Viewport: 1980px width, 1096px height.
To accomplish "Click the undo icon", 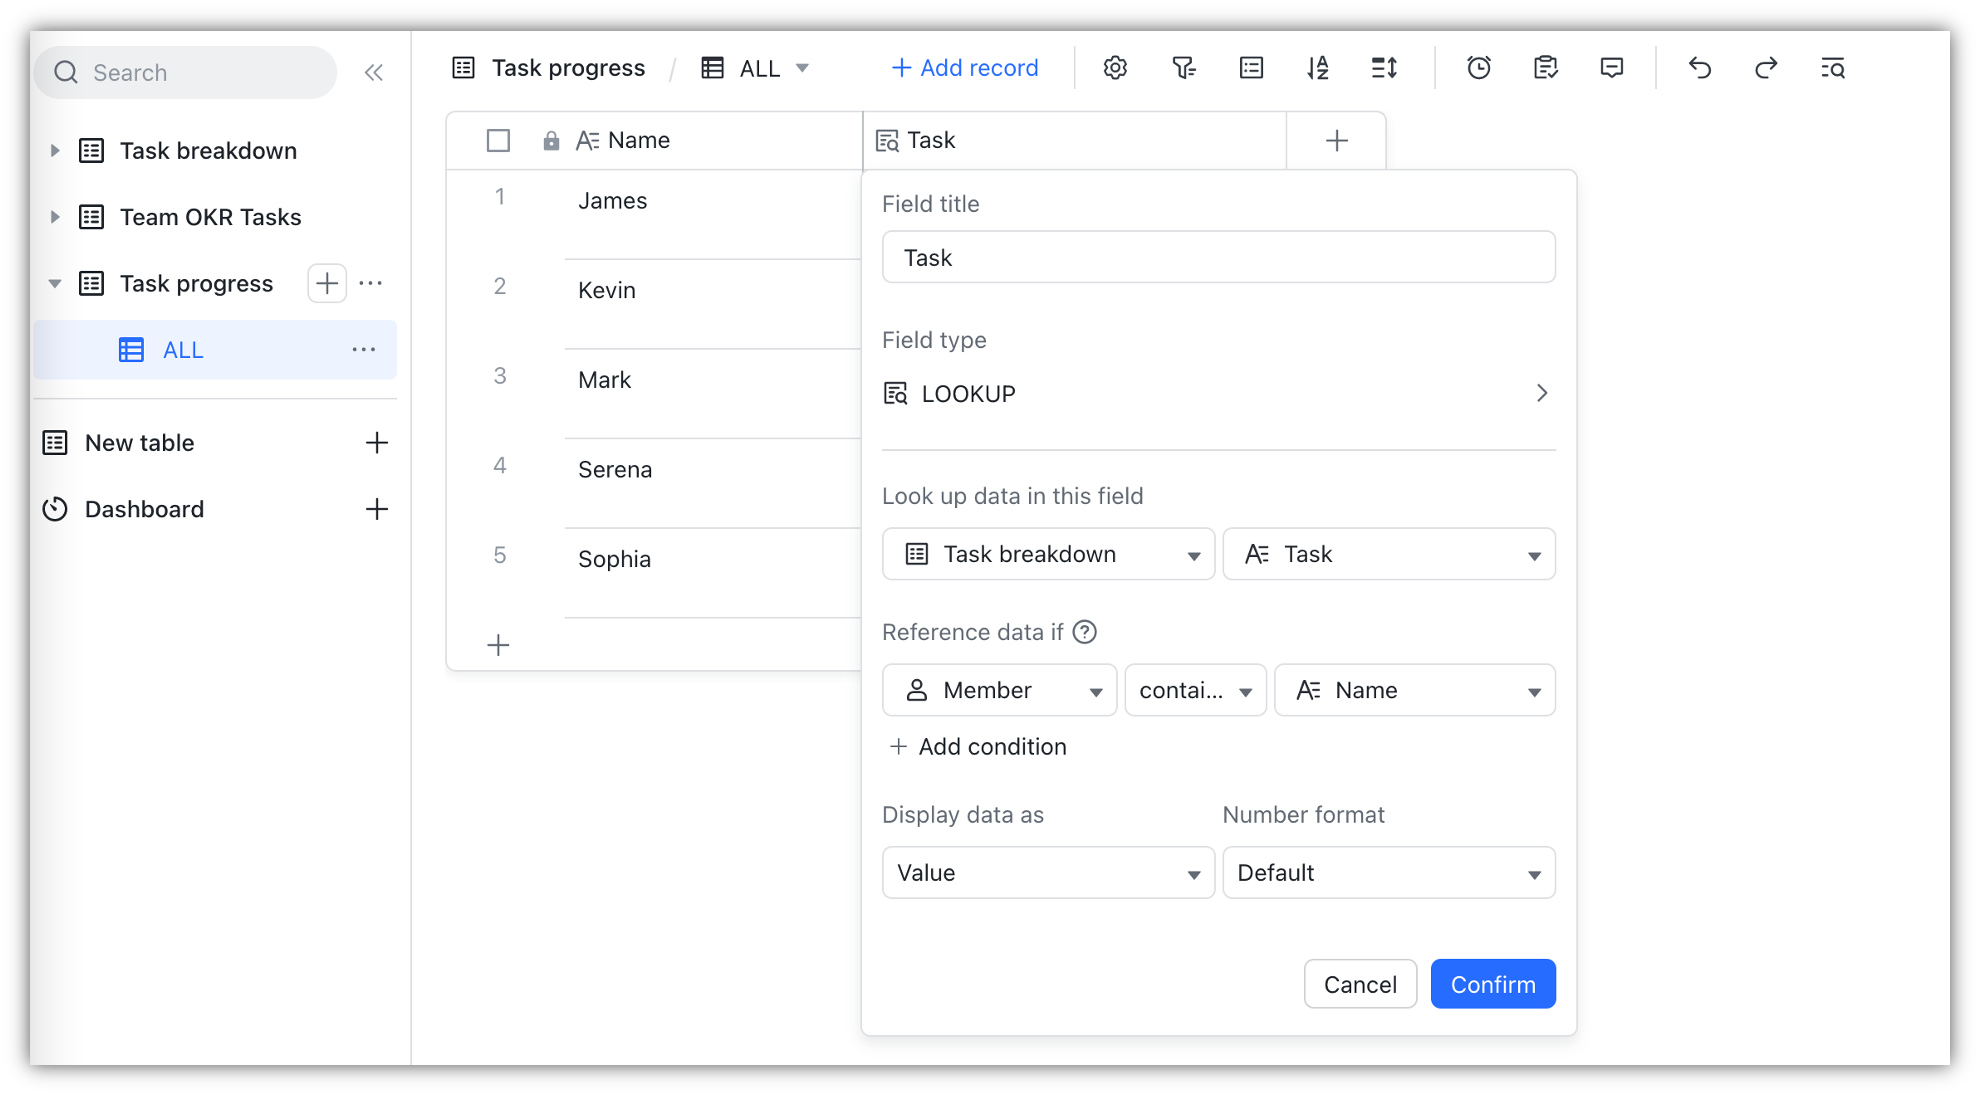I will [1699, 68].
